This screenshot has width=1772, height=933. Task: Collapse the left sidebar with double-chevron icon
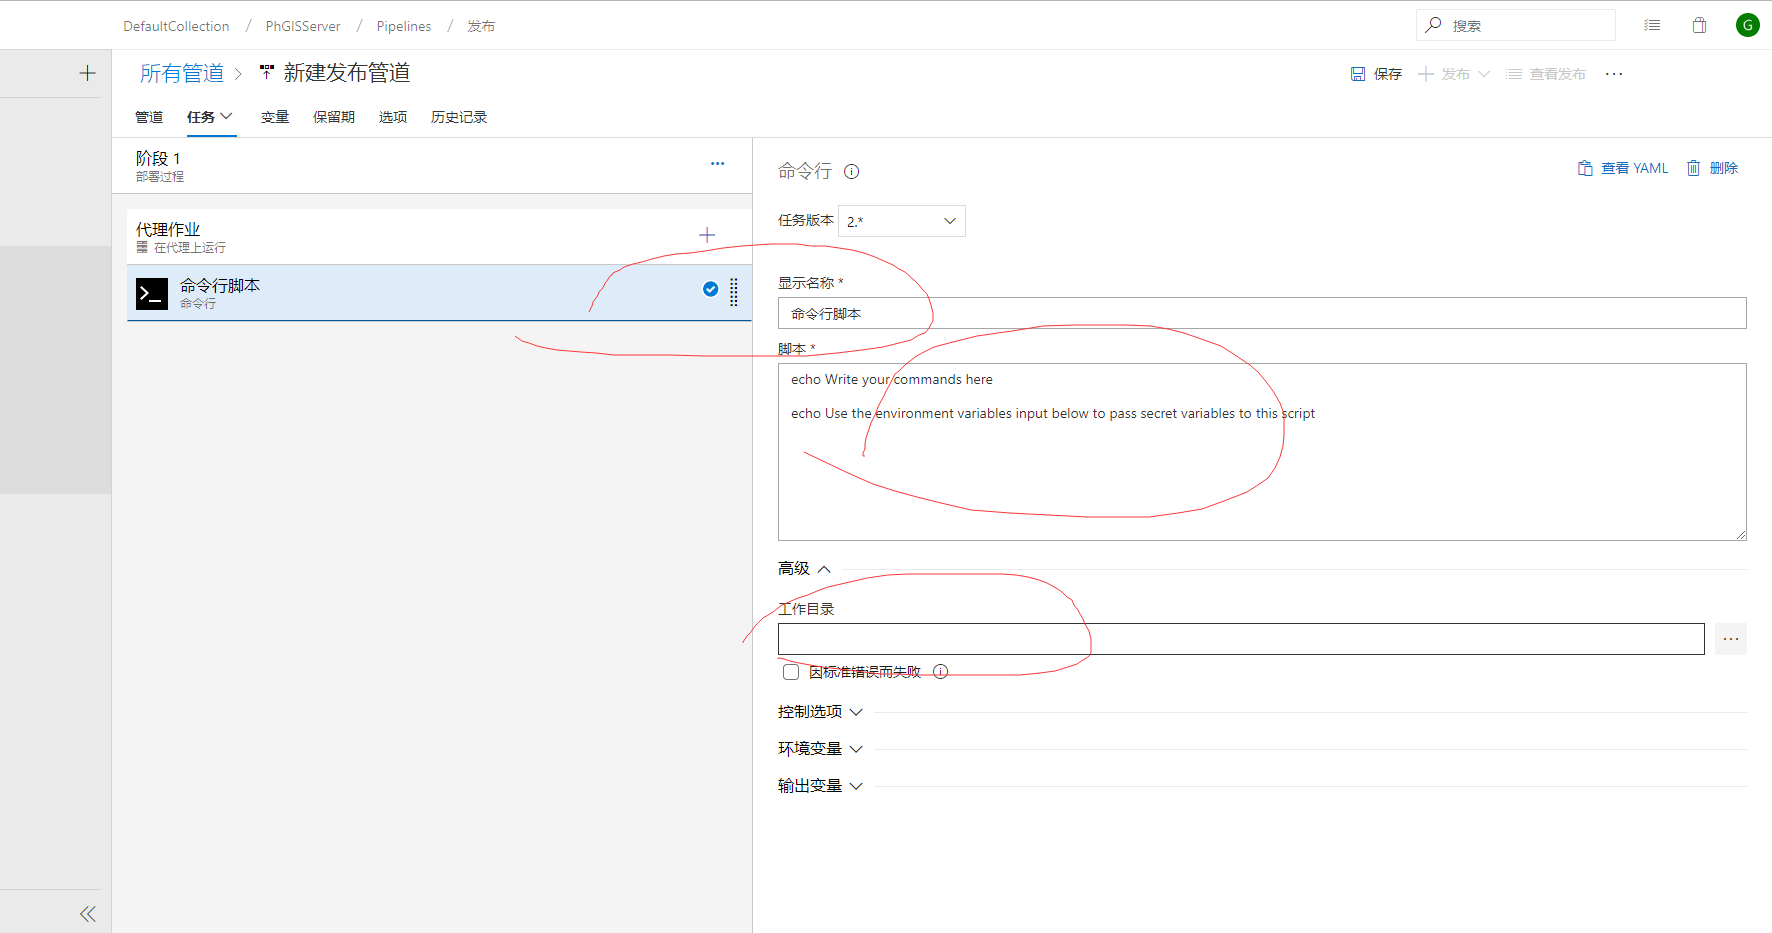click(x=88, y=913)
